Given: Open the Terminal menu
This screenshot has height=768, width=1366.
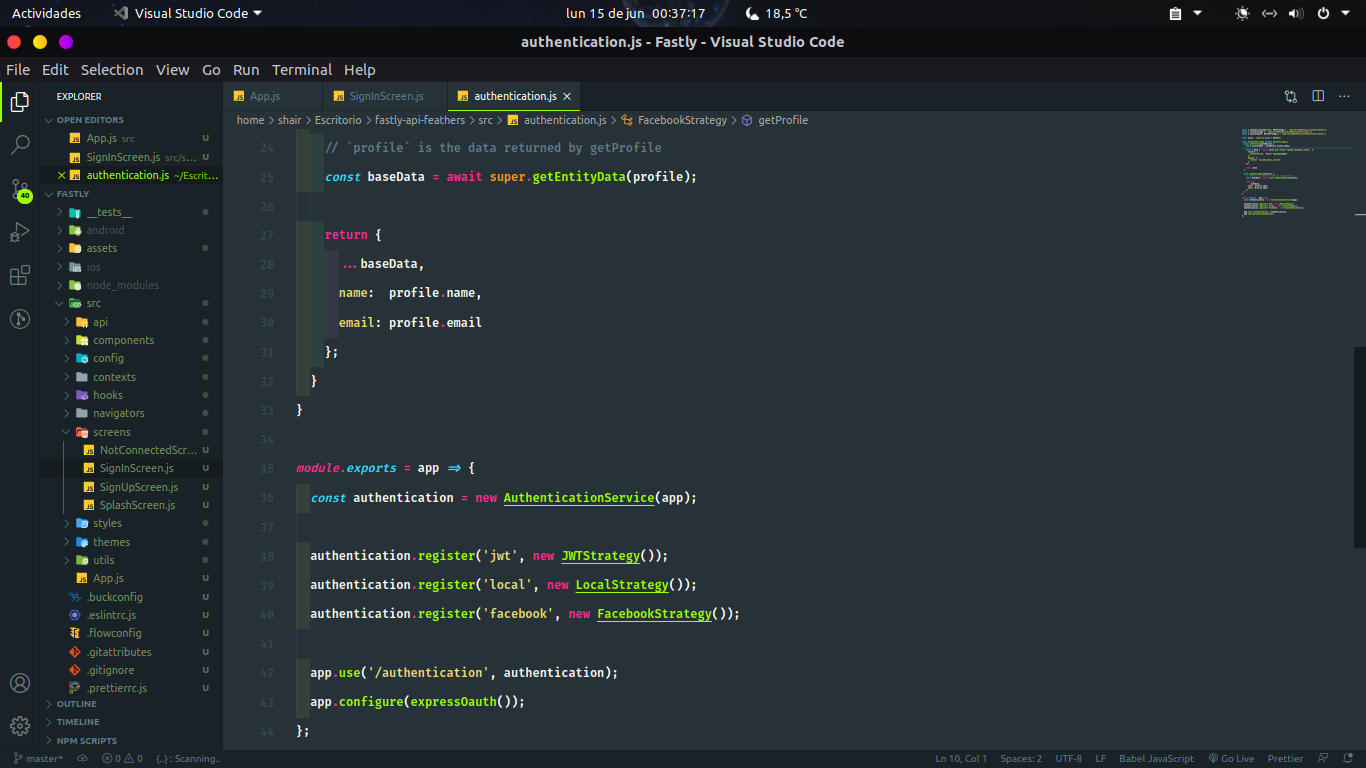Looking at the screenshot, I should [x=302, y=70].
